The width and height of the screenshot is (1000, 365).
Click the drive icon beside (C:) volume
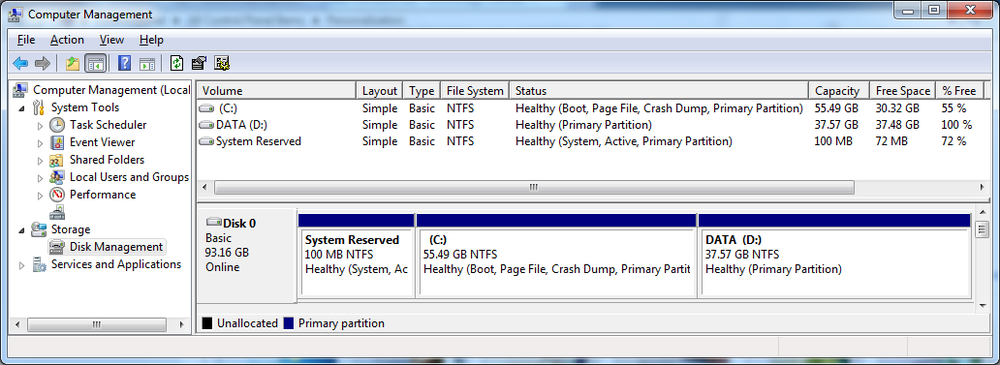(x=207, y=108)
